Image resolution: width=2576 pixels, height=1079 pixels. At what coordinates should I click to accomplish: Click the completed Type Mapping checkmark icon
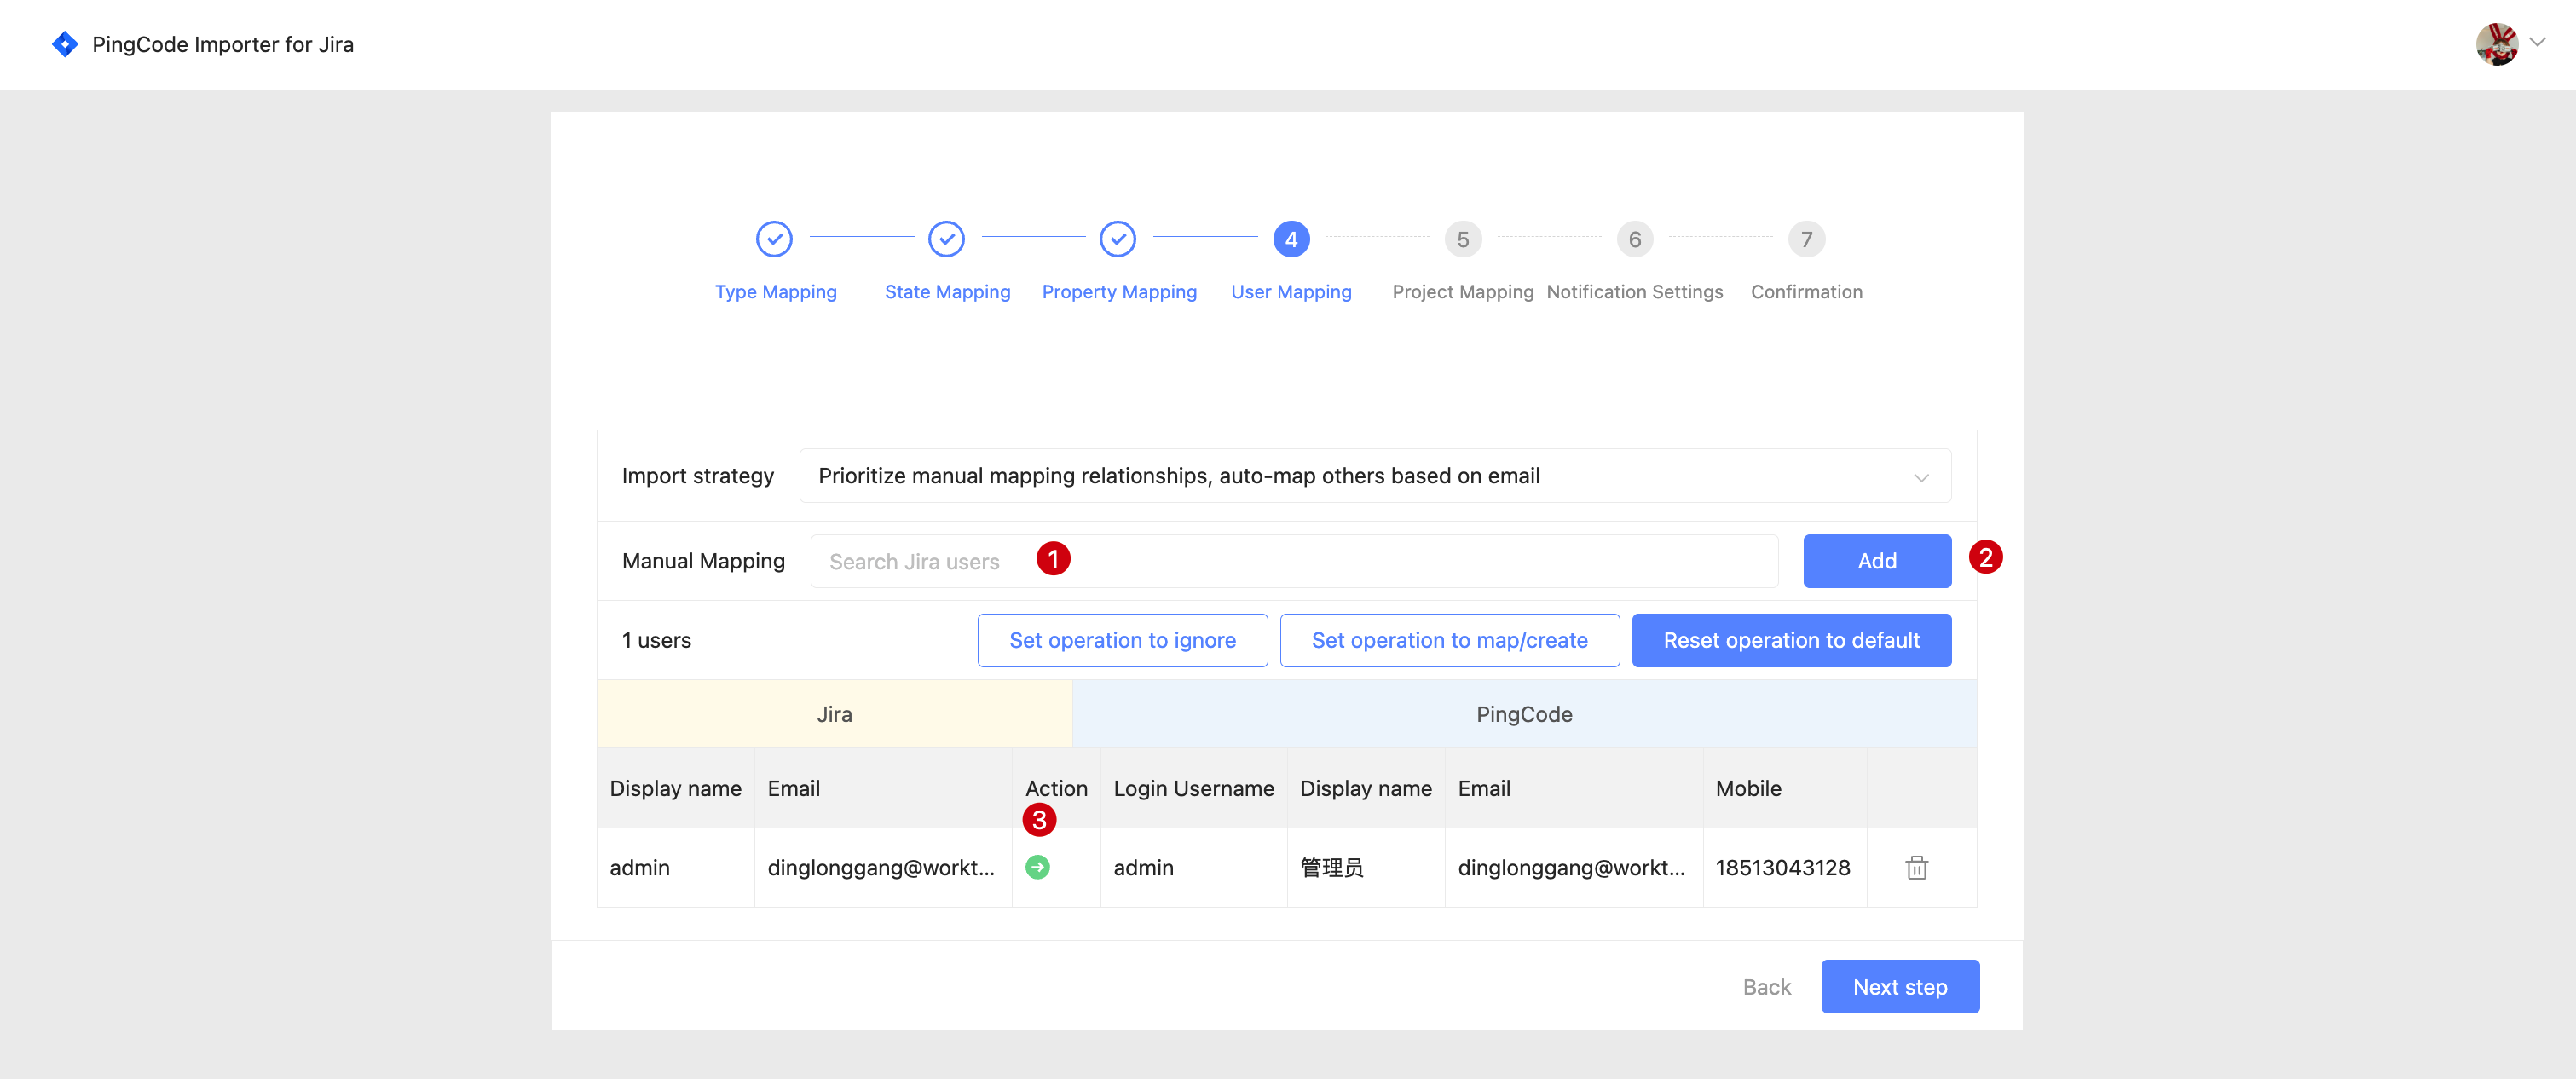(774, 239)
